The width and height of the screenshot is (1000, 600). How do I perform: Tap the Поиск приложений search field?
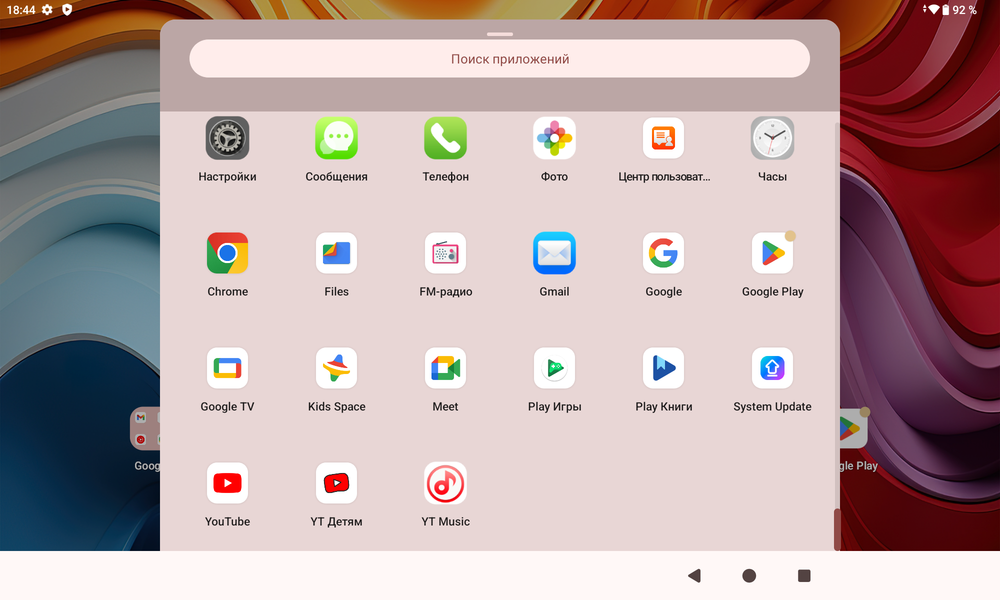pos(499,59)
